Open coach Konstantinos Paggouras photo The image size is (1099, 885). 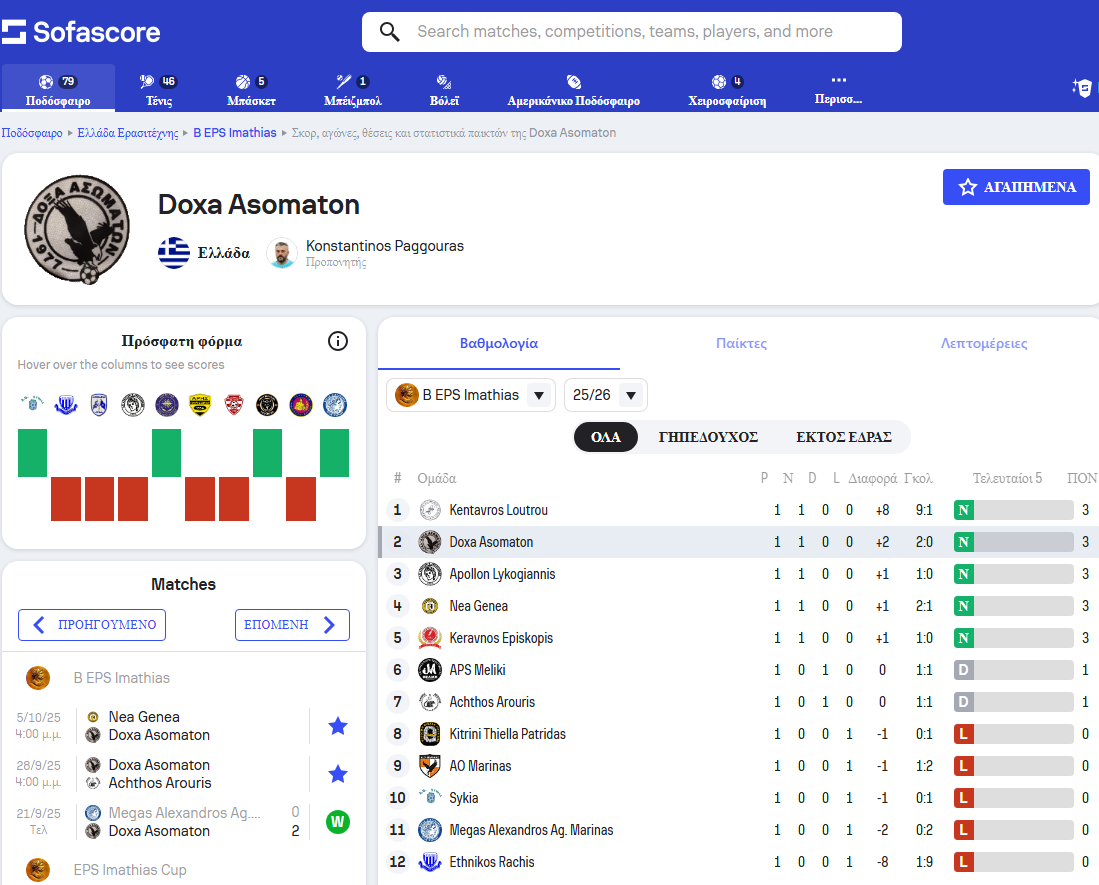click(x=282, y=253)
